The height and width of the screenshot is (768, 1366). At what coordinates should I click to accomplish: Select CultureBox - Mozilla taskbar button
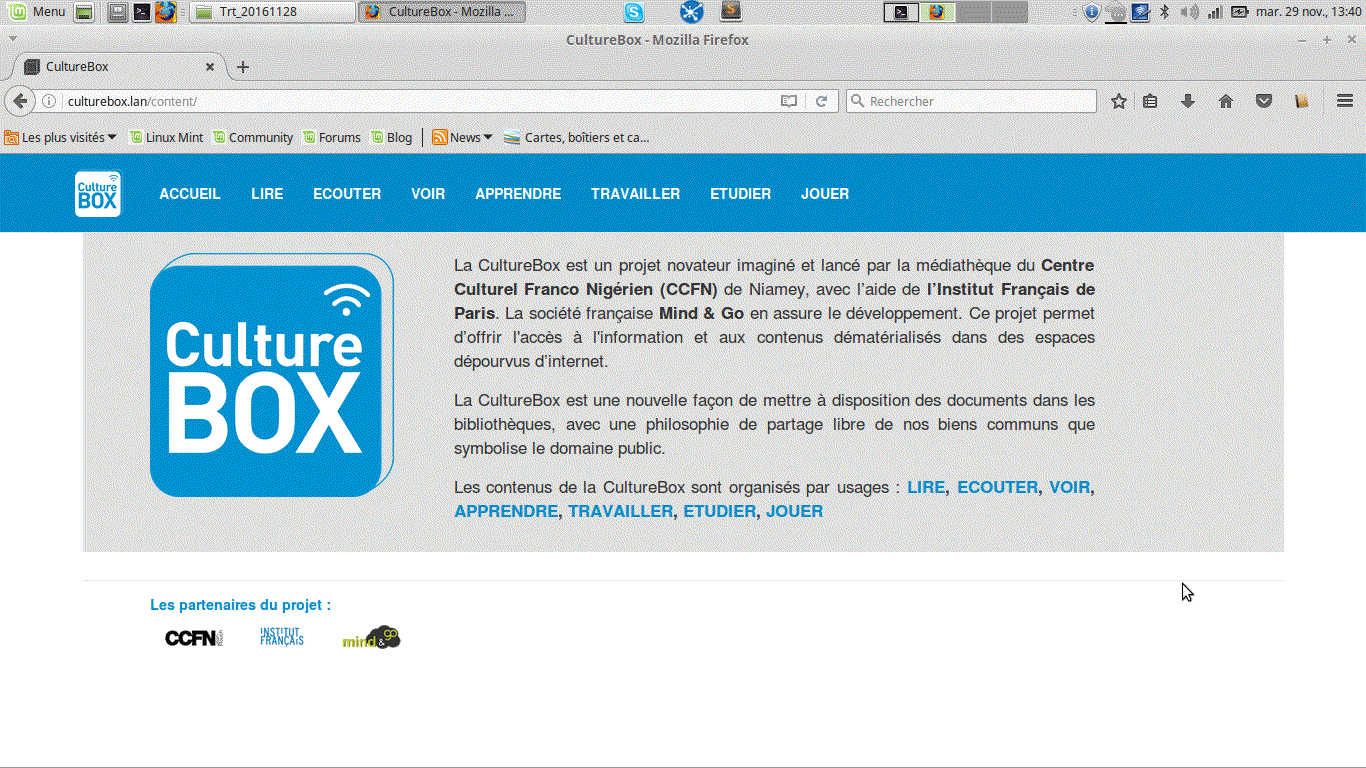tap(443, 12)
